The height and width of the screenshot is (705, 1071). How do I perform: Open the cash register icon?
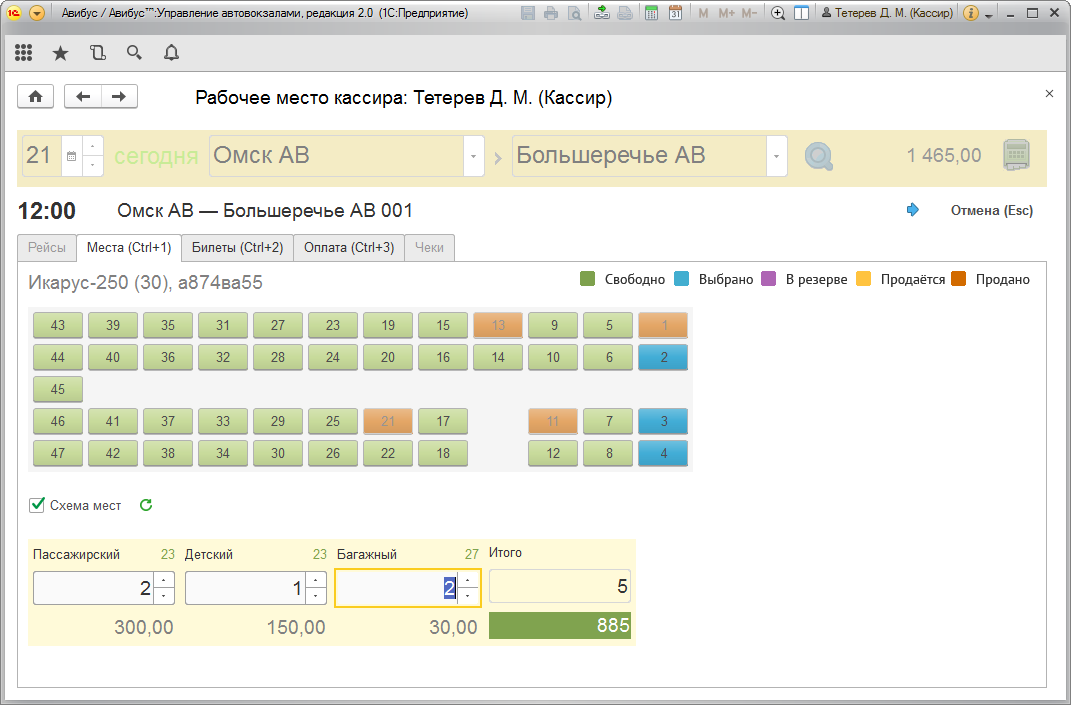tap(1016, 156)
